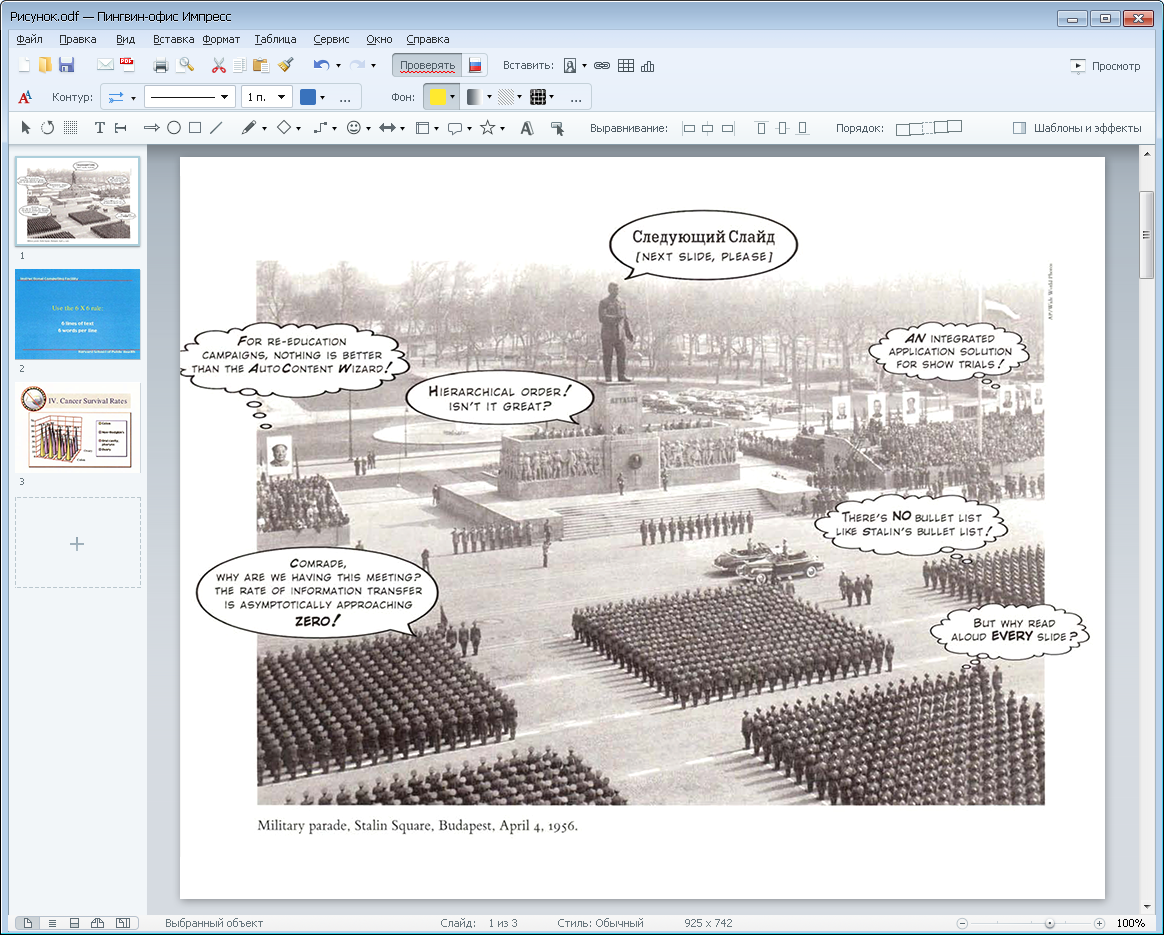Insert a hyperlink using chain icon
This screenshot has width=1164, height=935.
click(x=602, y=66)
